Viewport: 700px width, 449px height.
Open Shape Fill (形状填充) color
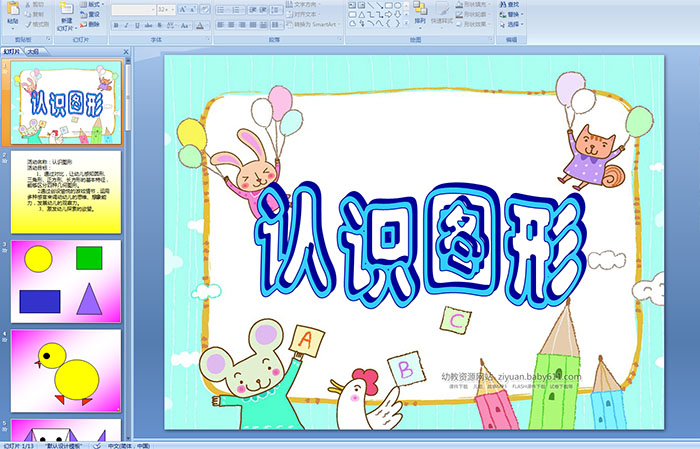tap(474, 4)
